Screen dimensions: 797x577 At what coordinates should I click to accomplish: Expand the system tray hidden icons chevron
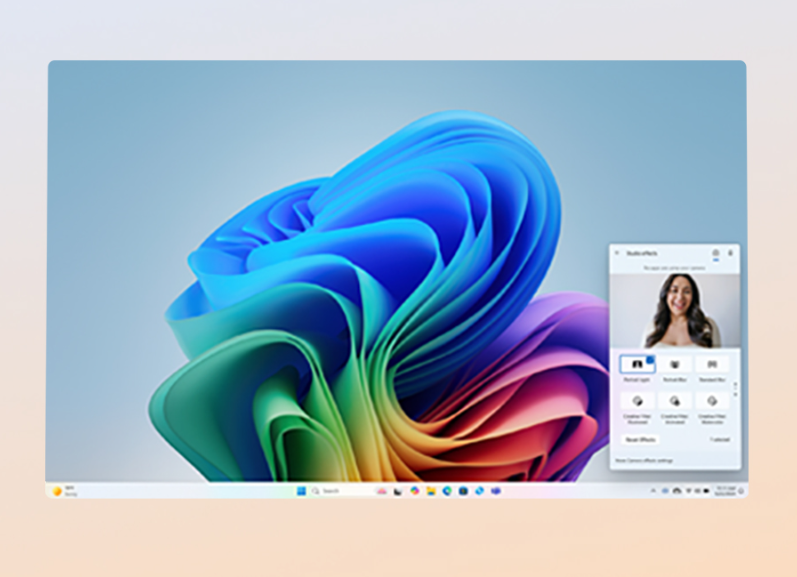(653, 491)
